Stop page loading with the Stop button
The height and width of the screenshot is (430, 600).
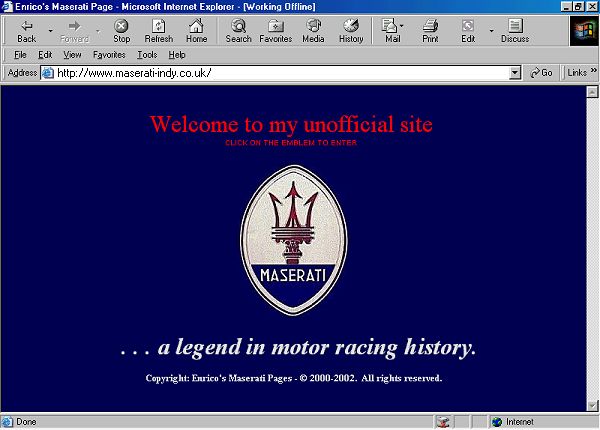click(x=121, y=31)
